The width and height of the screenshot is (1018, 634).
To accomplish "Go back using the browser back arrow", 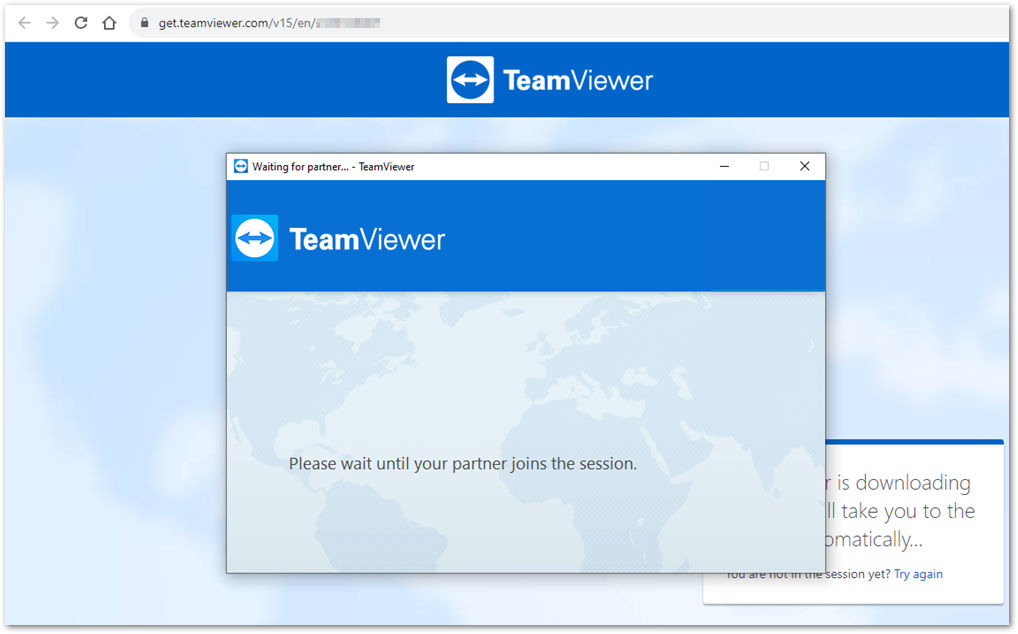I will 24,23.
